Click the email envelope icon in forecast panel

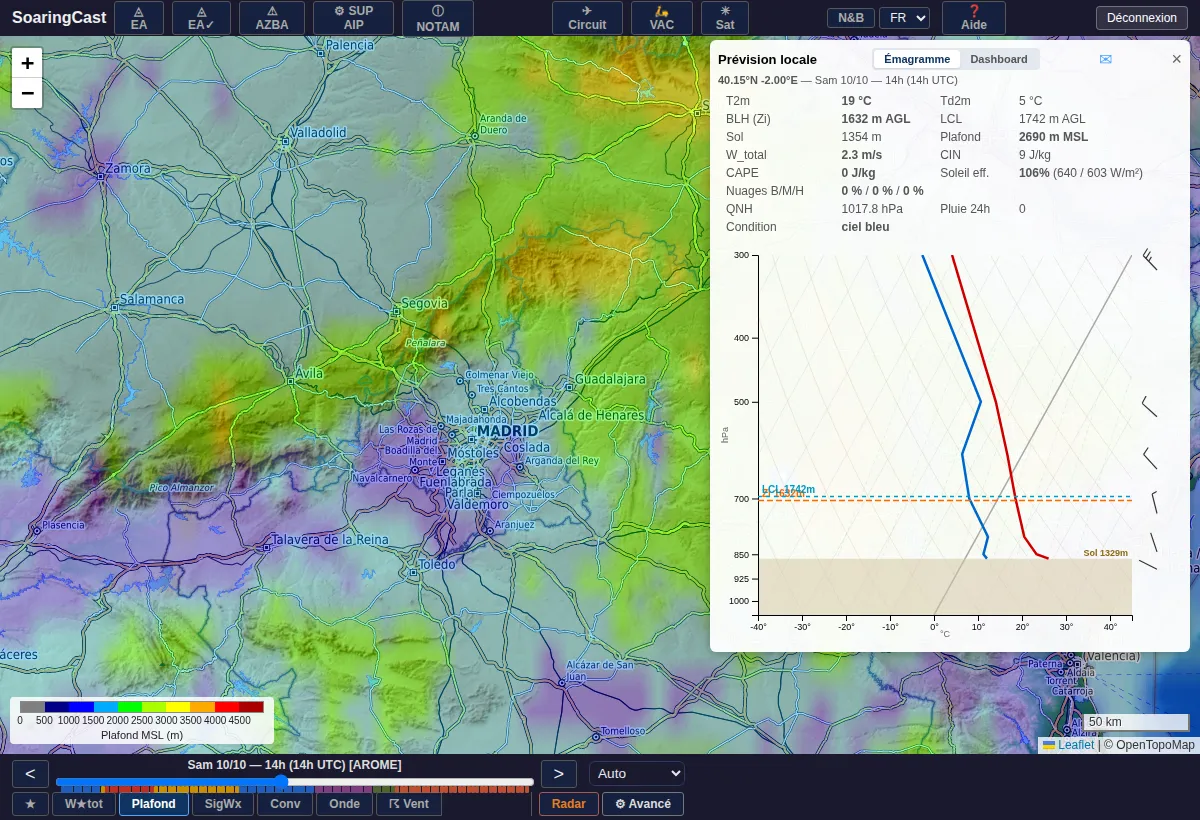click(1105, 59)
